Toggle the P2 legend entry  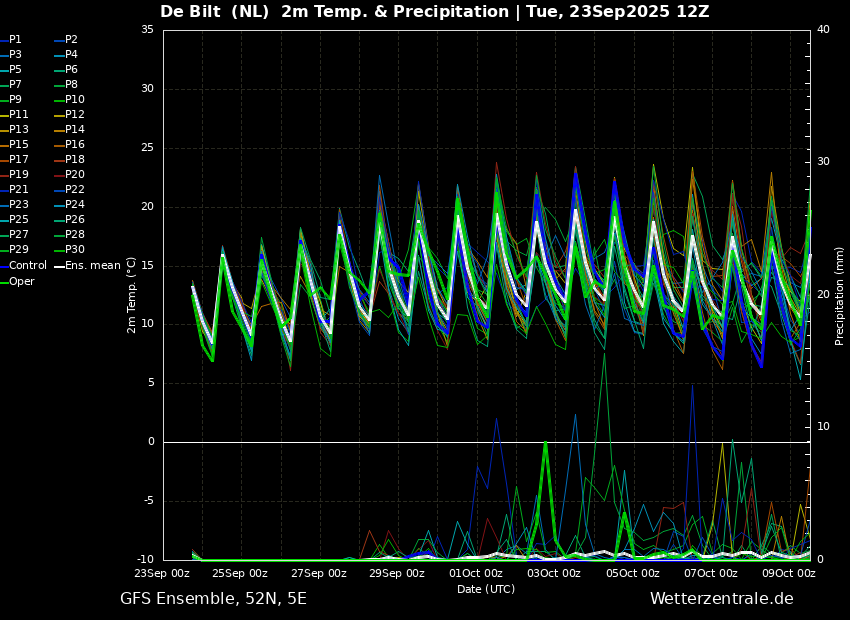[x=71, y=40]
